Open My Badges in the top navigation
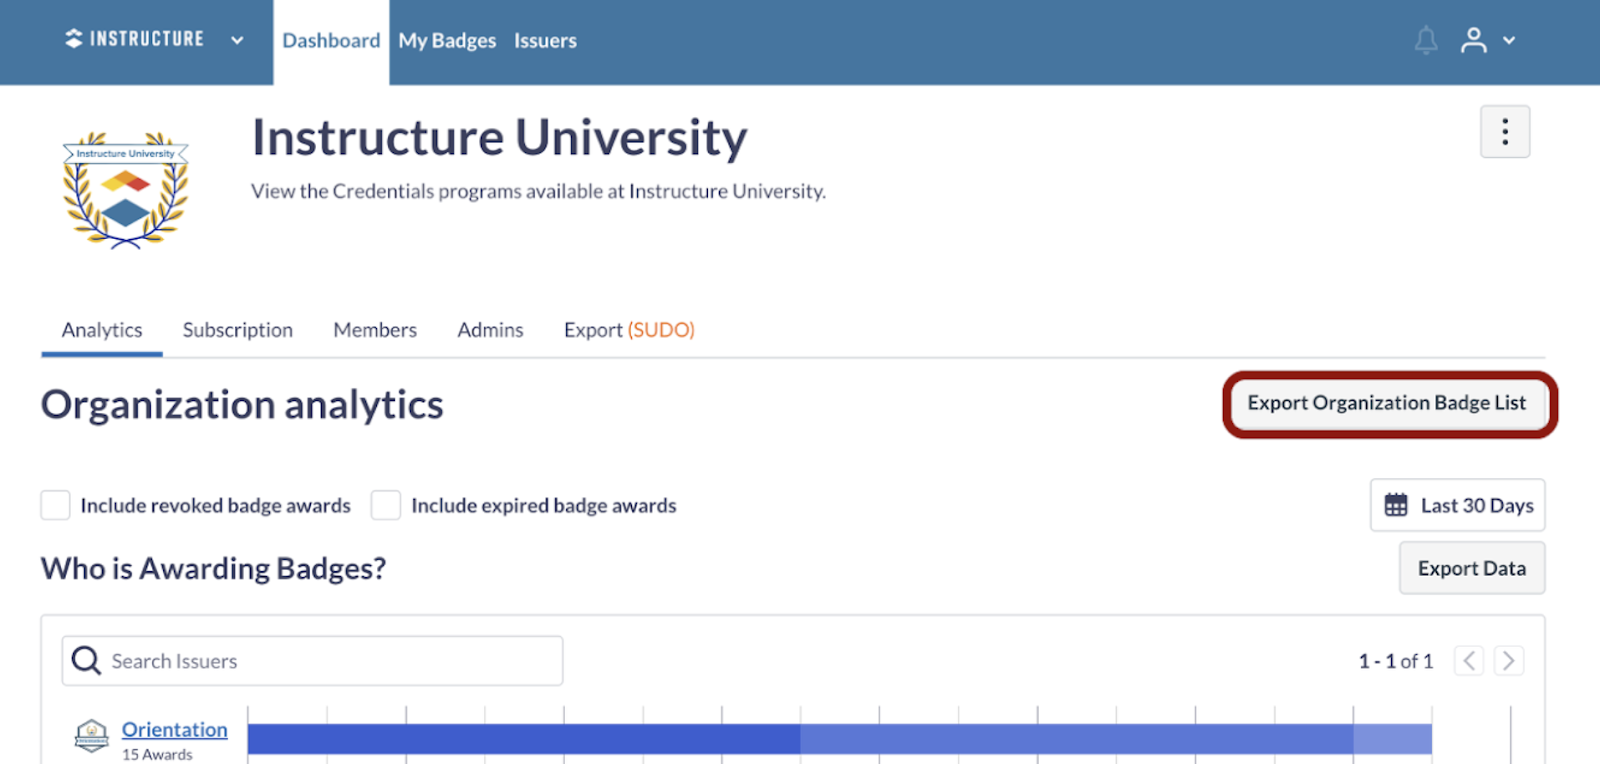 click(447, 41)
